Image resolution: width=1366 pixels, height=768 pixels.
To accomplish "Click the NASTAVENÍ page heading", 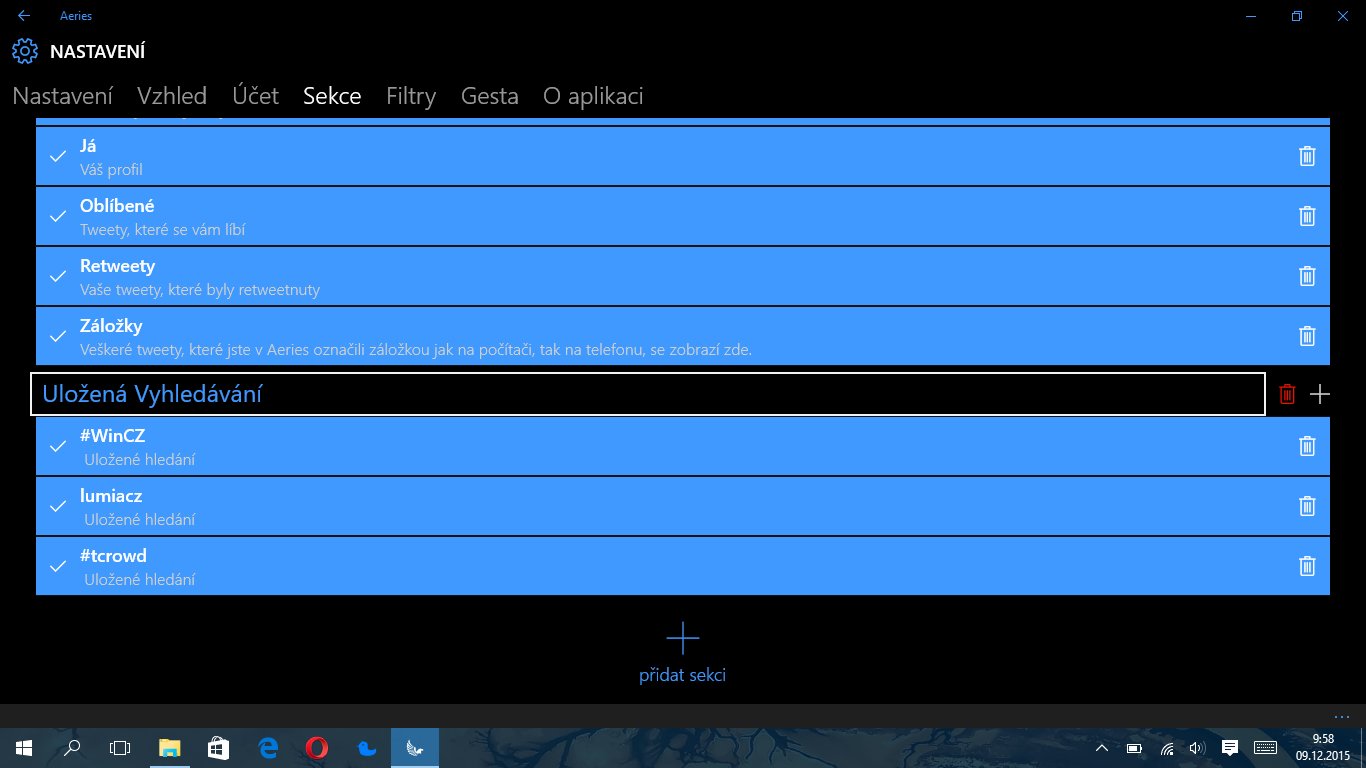I will (x=98, y=52).
